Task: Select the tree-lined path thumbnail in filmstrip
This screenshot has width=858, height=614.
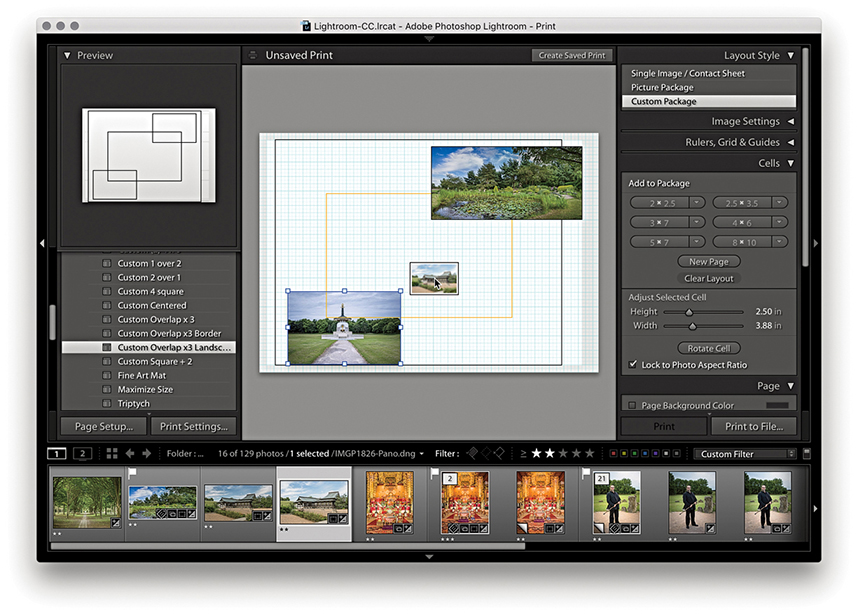Action: [87, 500]
